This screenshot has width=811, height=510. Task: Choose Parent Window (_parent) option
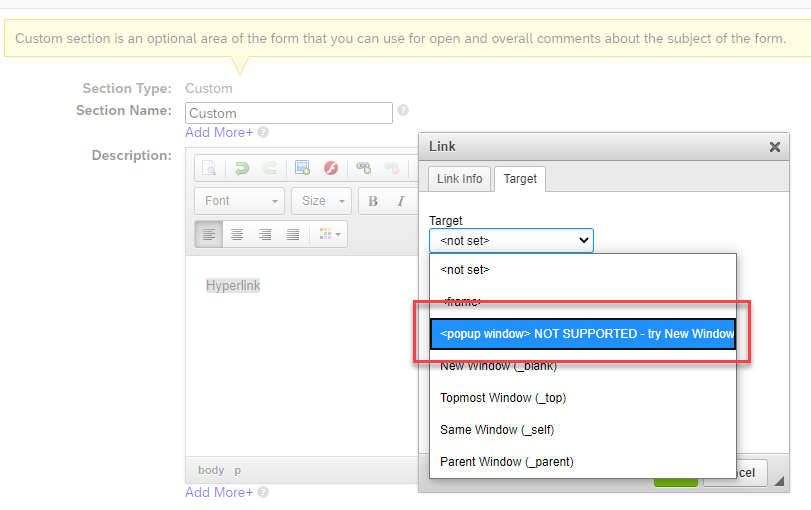click(583, 461)
